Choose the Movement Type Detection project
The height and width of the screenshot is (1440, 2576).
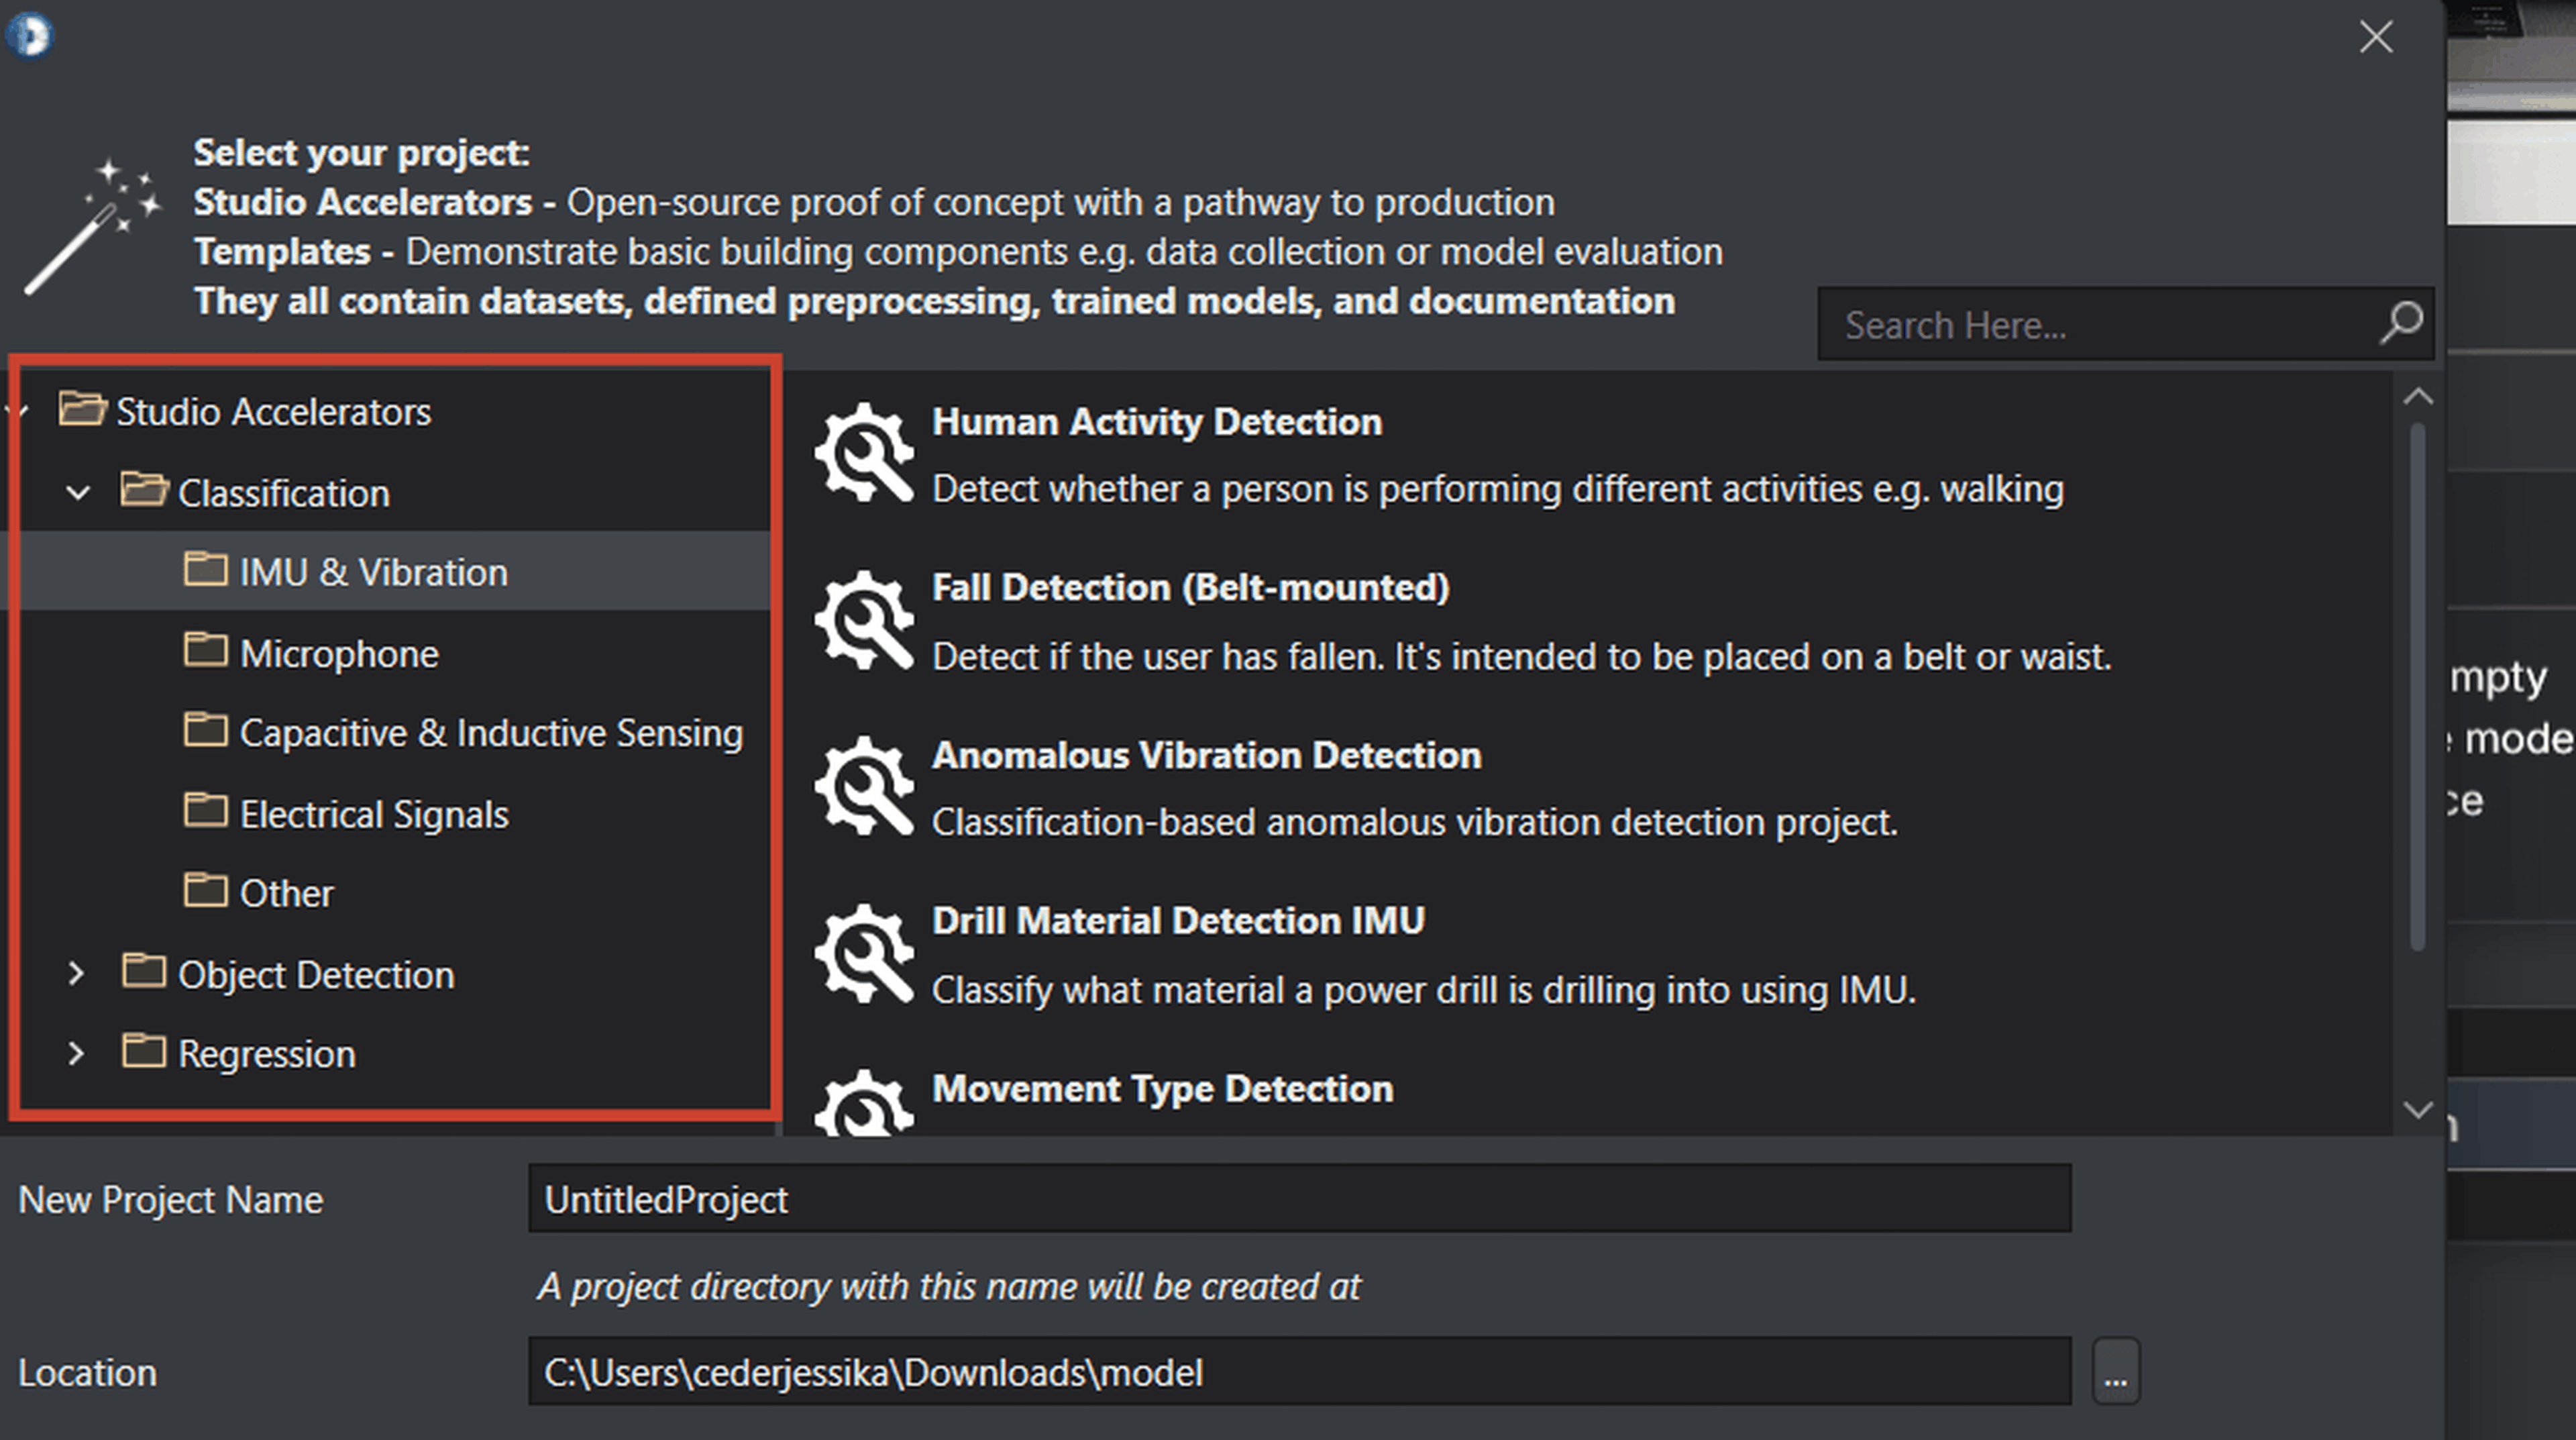(1162, 1089)
